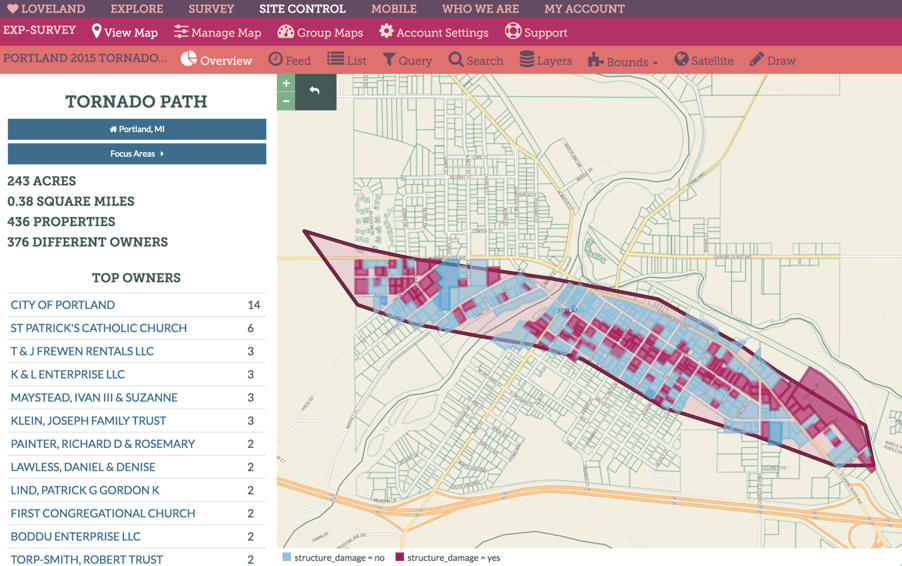Image resolution: width=902 pixels, height=566 pixels.
Task: Click the View Map pin icon
Action: click(x=97, y=32)
